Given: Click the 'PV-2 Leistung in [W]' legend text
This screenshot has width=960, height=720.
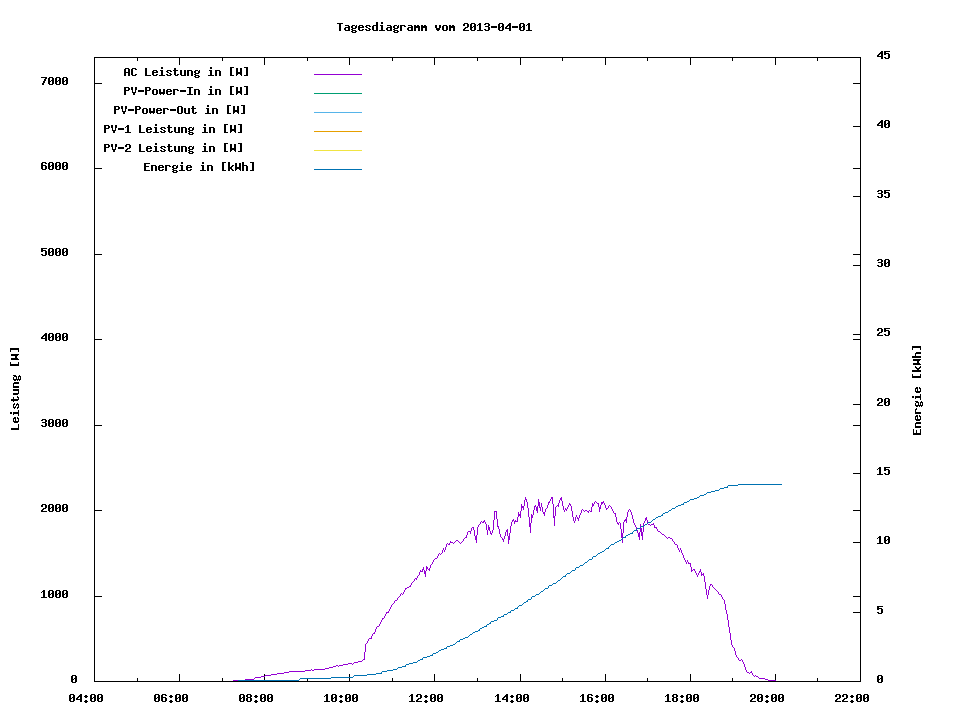Looking at the screenshot, I should [x=173, y=148].
